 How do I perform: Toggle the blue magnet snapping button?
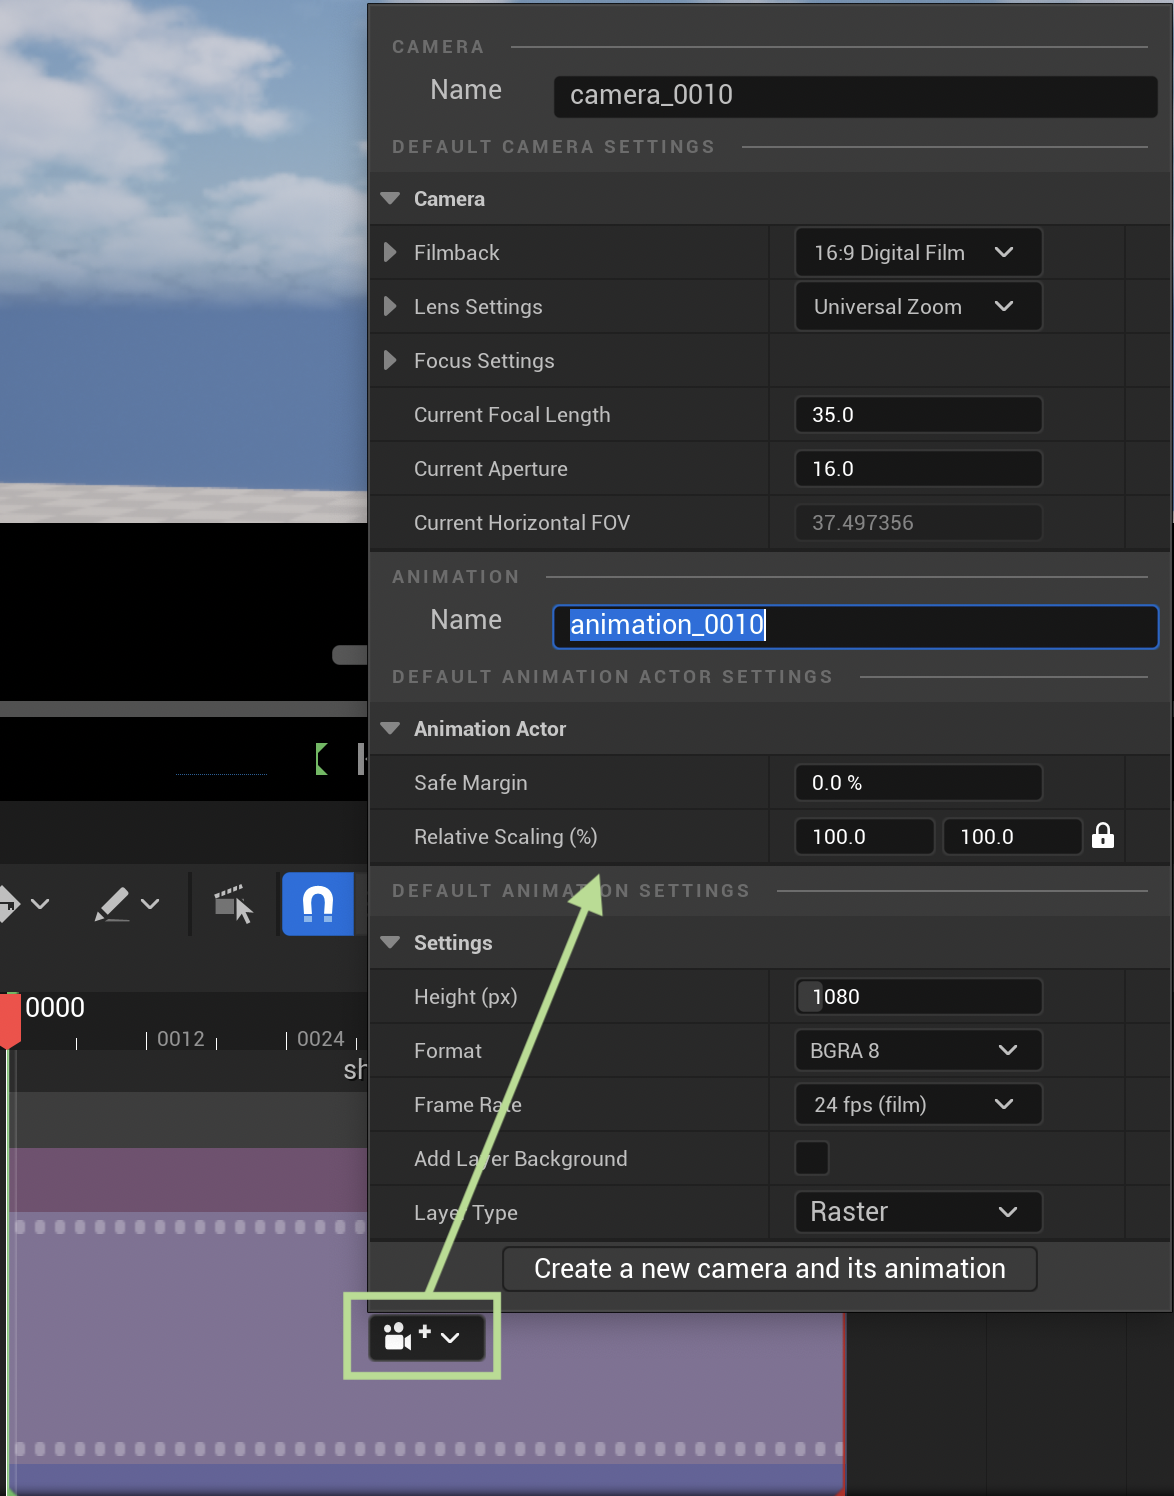pyautogui.click(x=318, y=904)
